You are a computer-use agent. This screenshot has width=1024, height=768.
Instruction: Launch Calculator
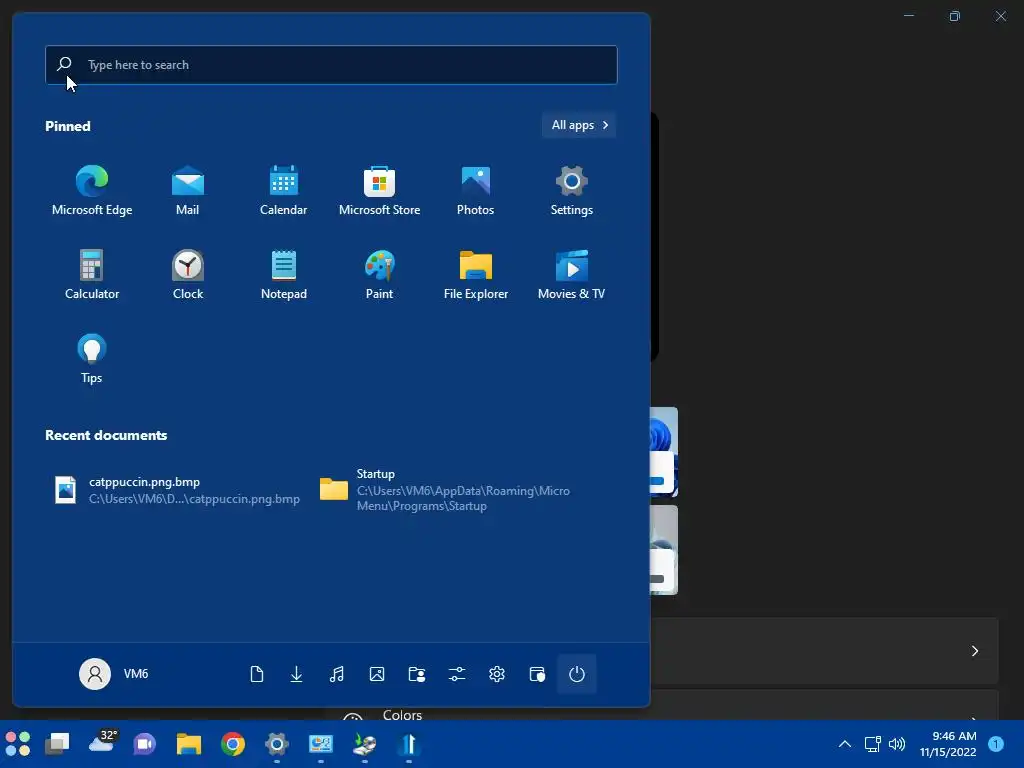[x=91, y=274]
